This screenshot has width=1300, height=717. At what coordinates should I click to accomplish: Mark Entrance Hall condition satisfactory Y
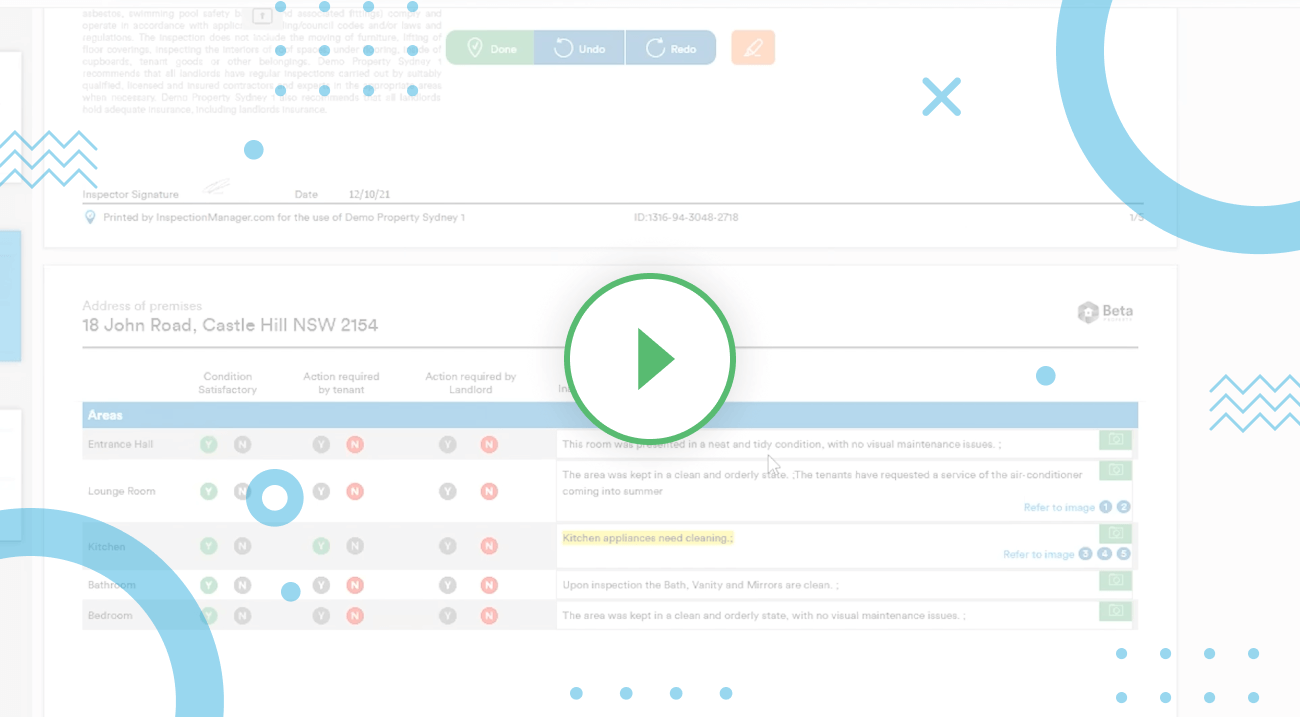[208, 445]
